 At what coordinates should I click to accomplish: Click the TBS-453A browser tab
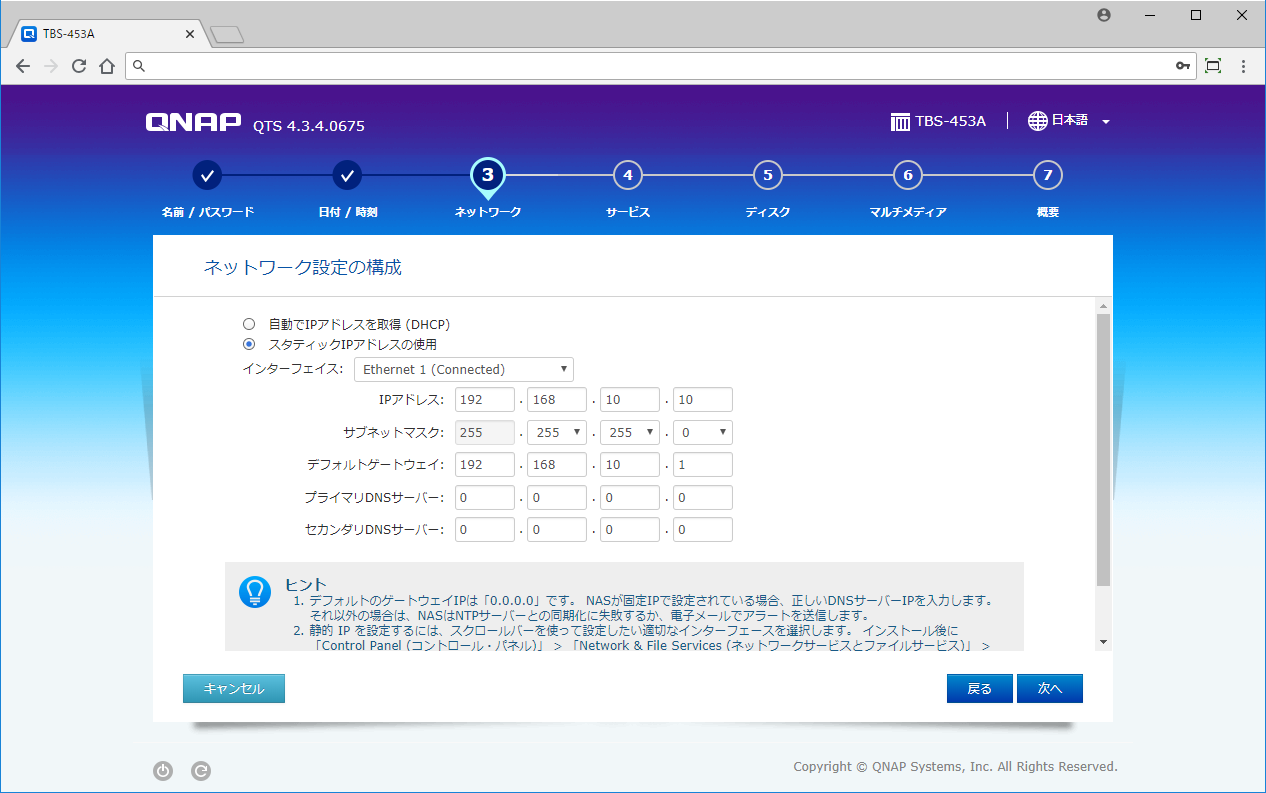tap(107, 33)
